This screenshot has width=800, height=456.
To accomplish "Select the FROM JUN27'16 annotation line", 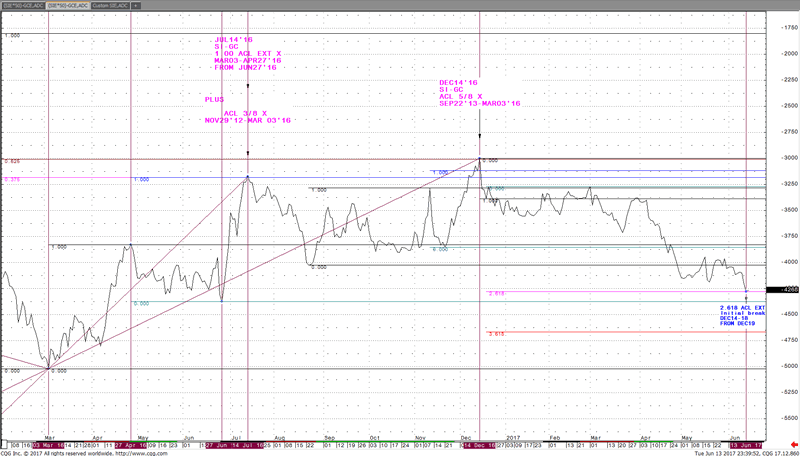I will point(245,67).
